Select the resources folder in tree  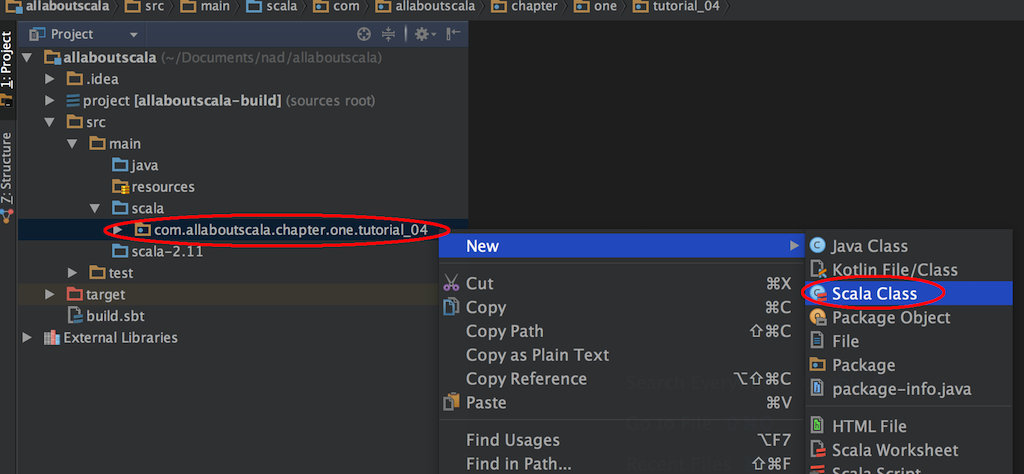coord(153,187)
